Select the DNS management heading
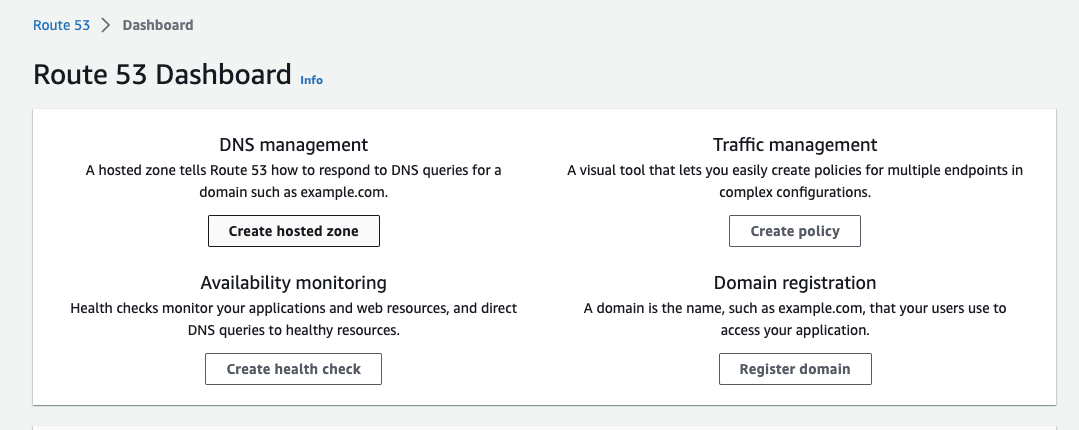 click(294, 145)
